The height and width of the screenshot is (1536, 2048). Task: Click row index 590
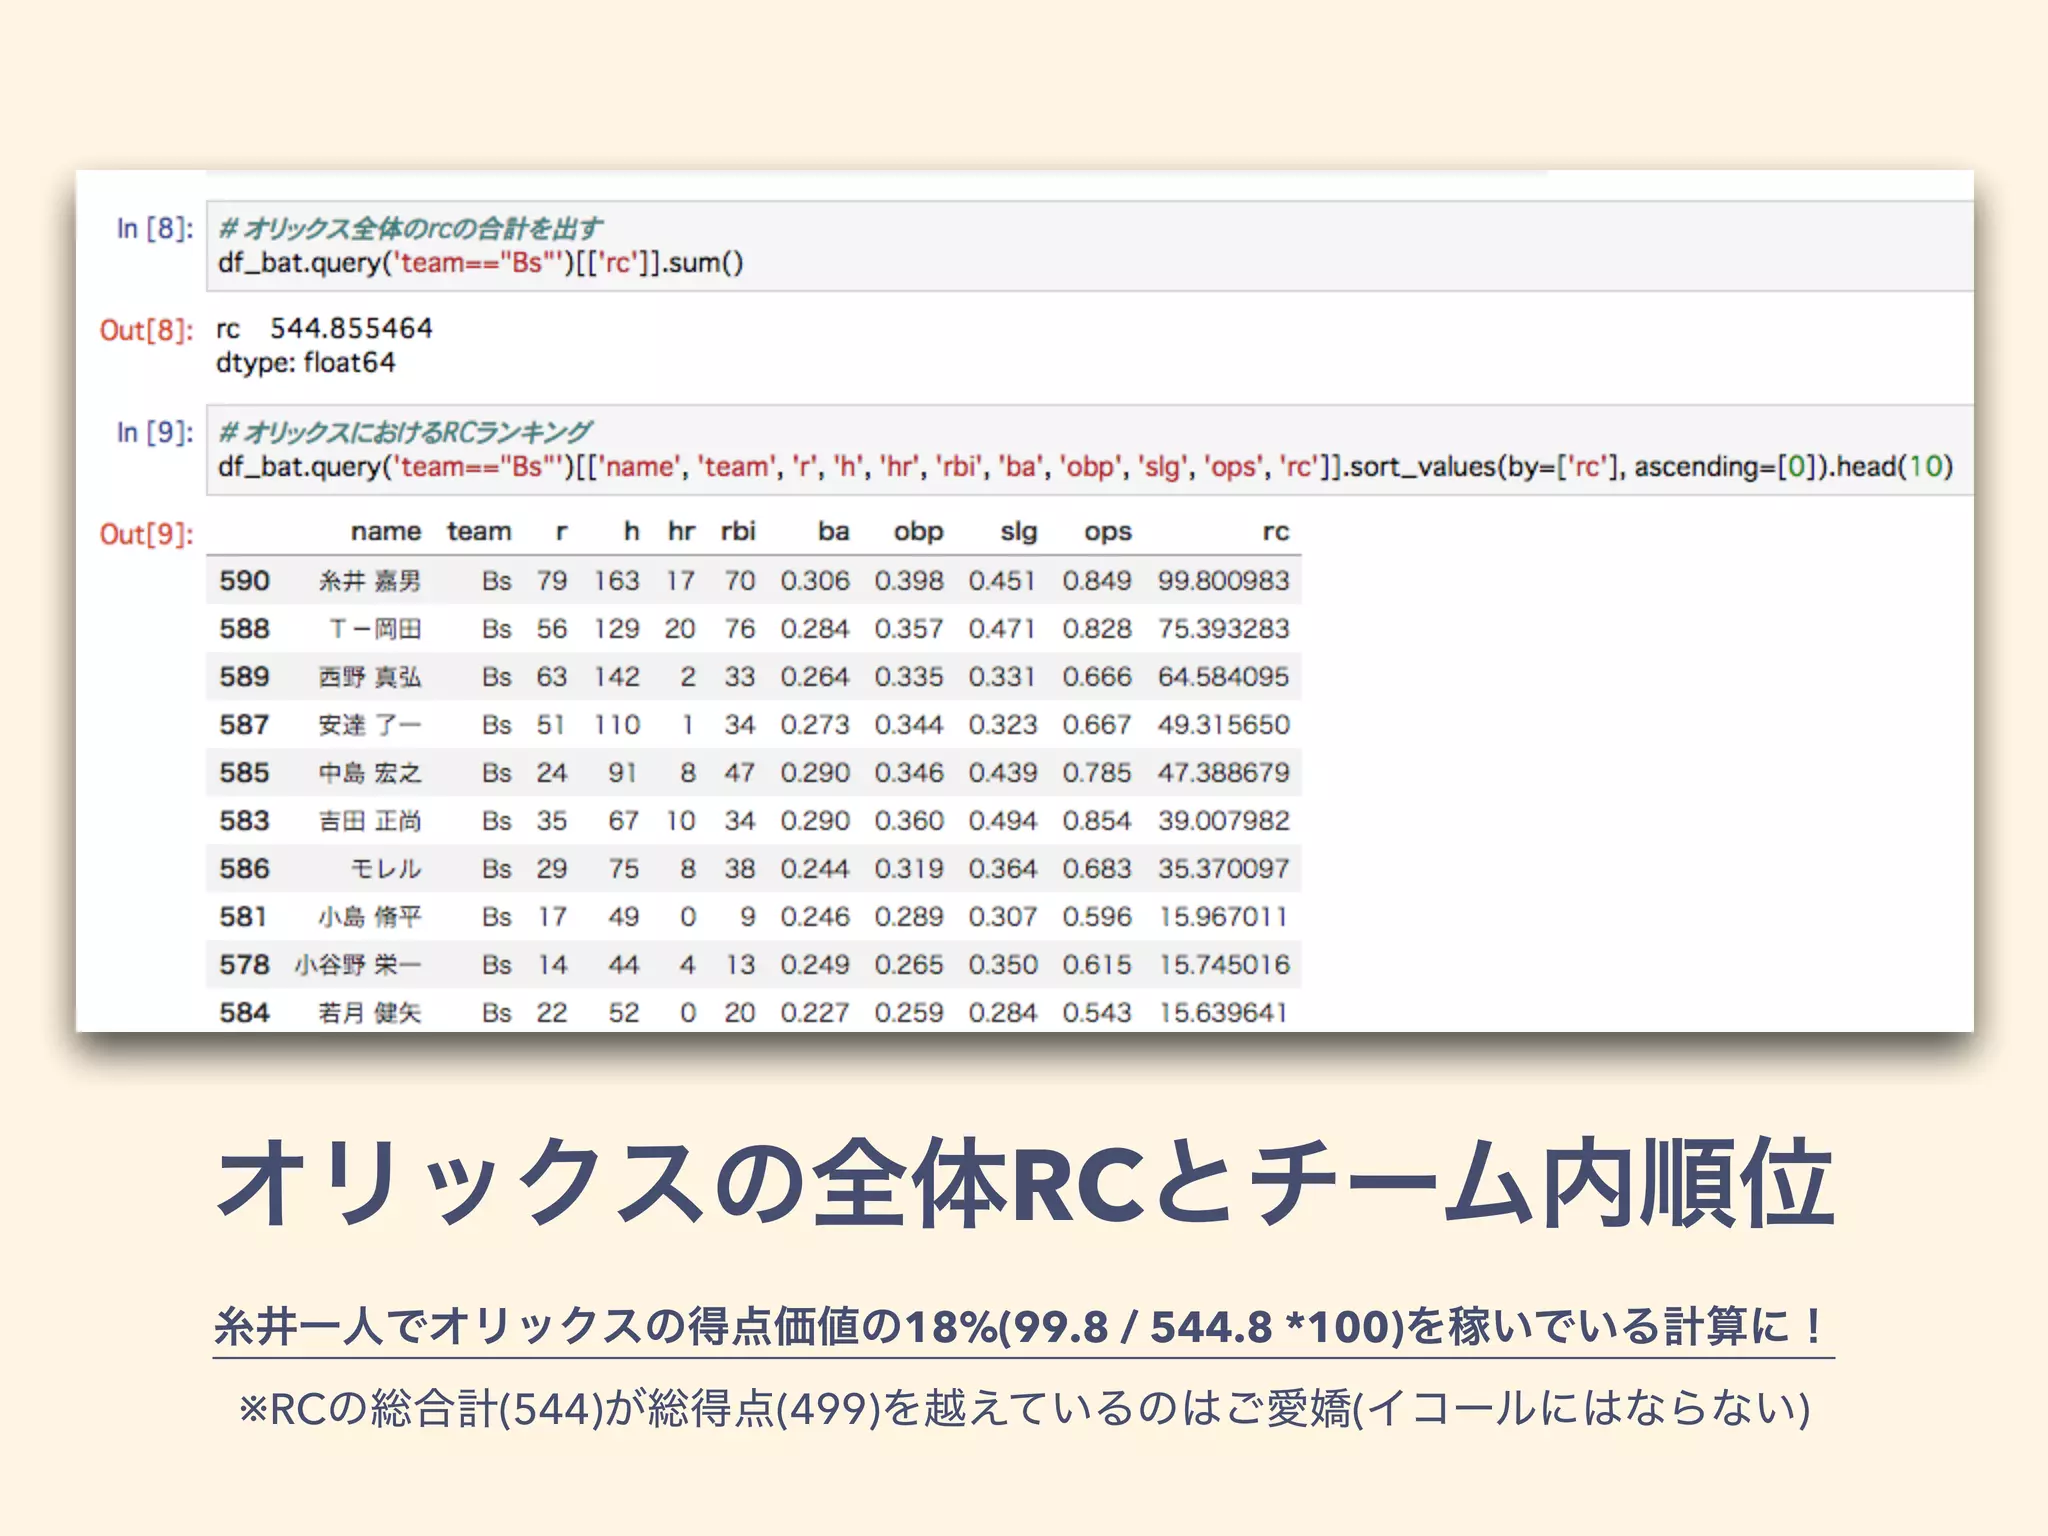(244, 580)
